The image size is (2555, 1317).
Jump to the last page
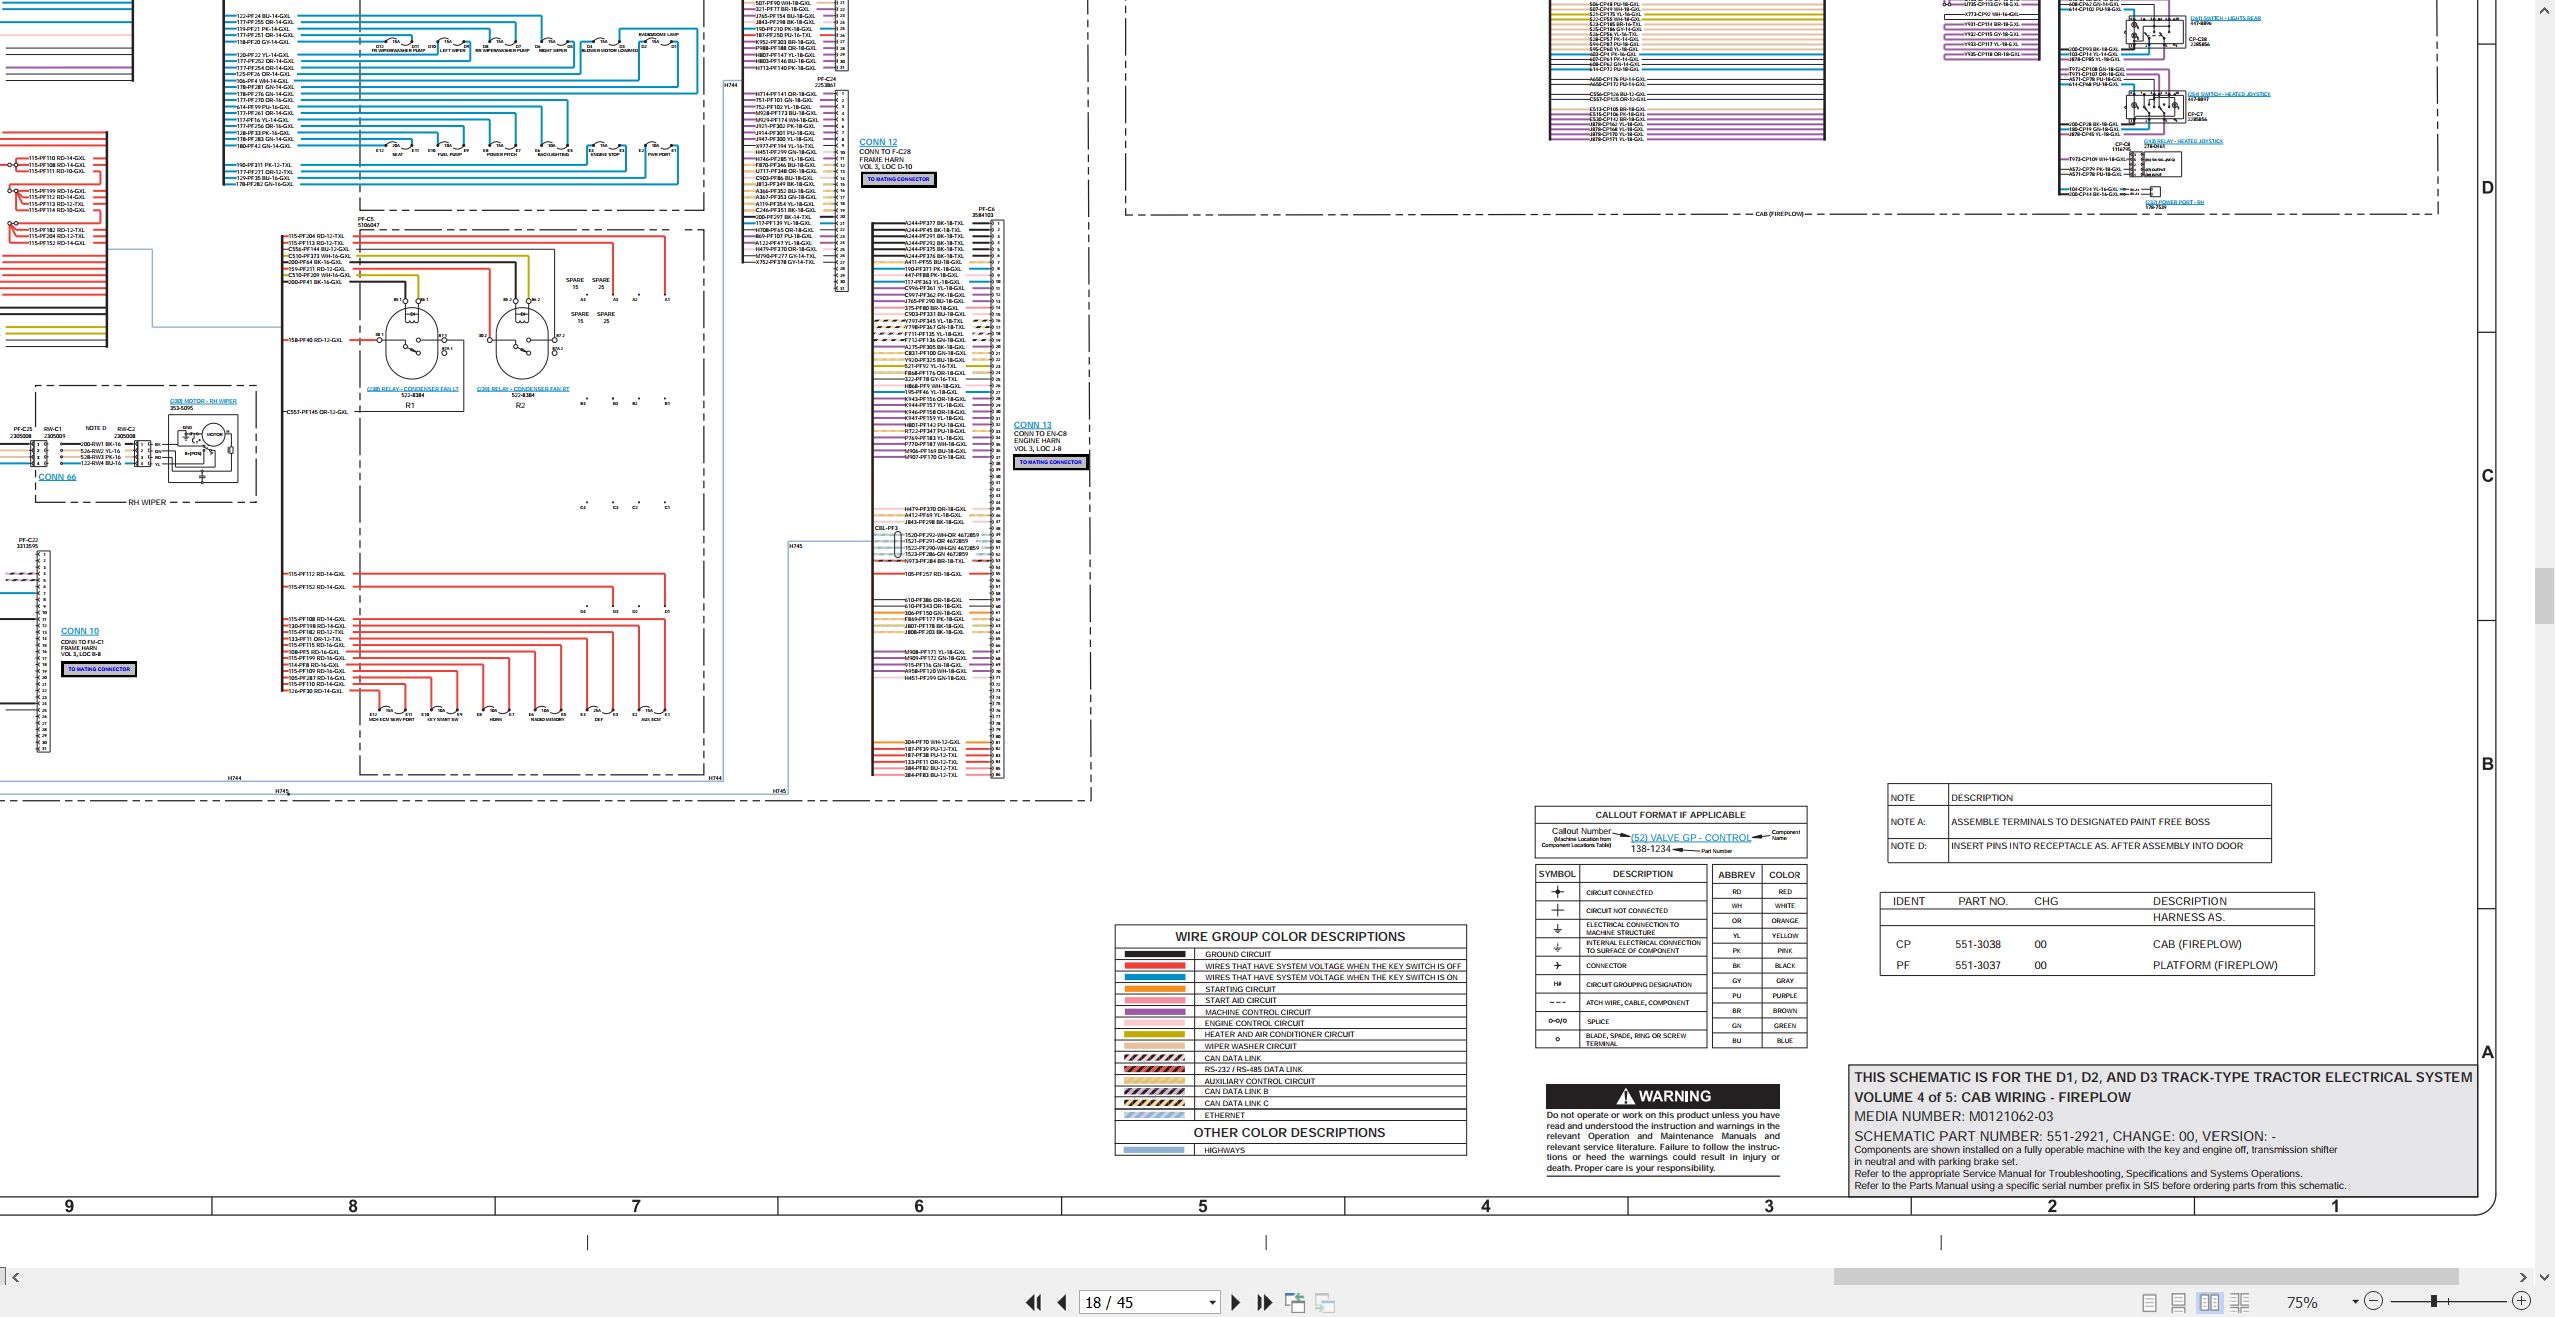(x=1264, y=1302)
